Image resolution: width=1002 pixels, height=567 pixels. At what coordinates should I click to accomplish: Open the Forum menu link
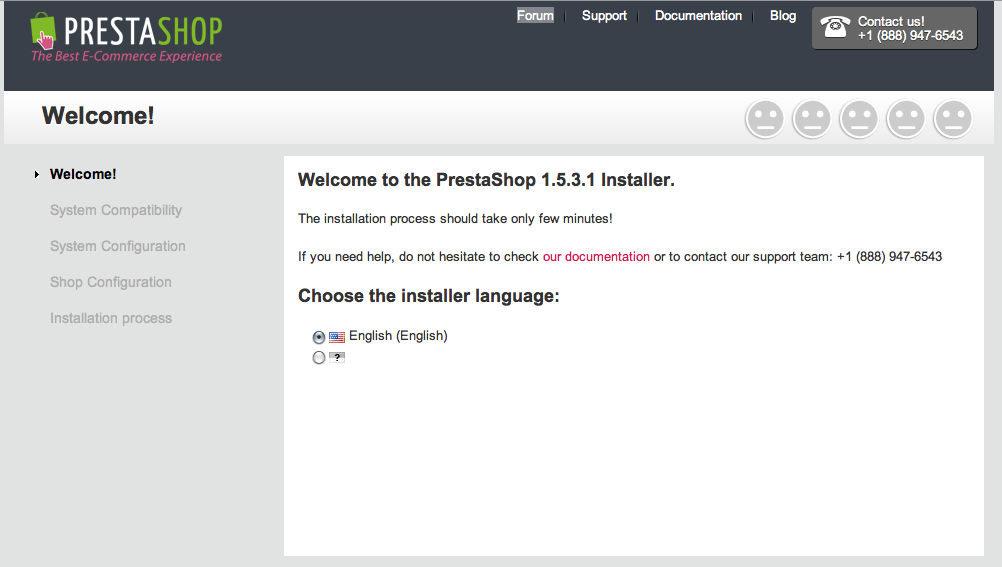(536, 15)
